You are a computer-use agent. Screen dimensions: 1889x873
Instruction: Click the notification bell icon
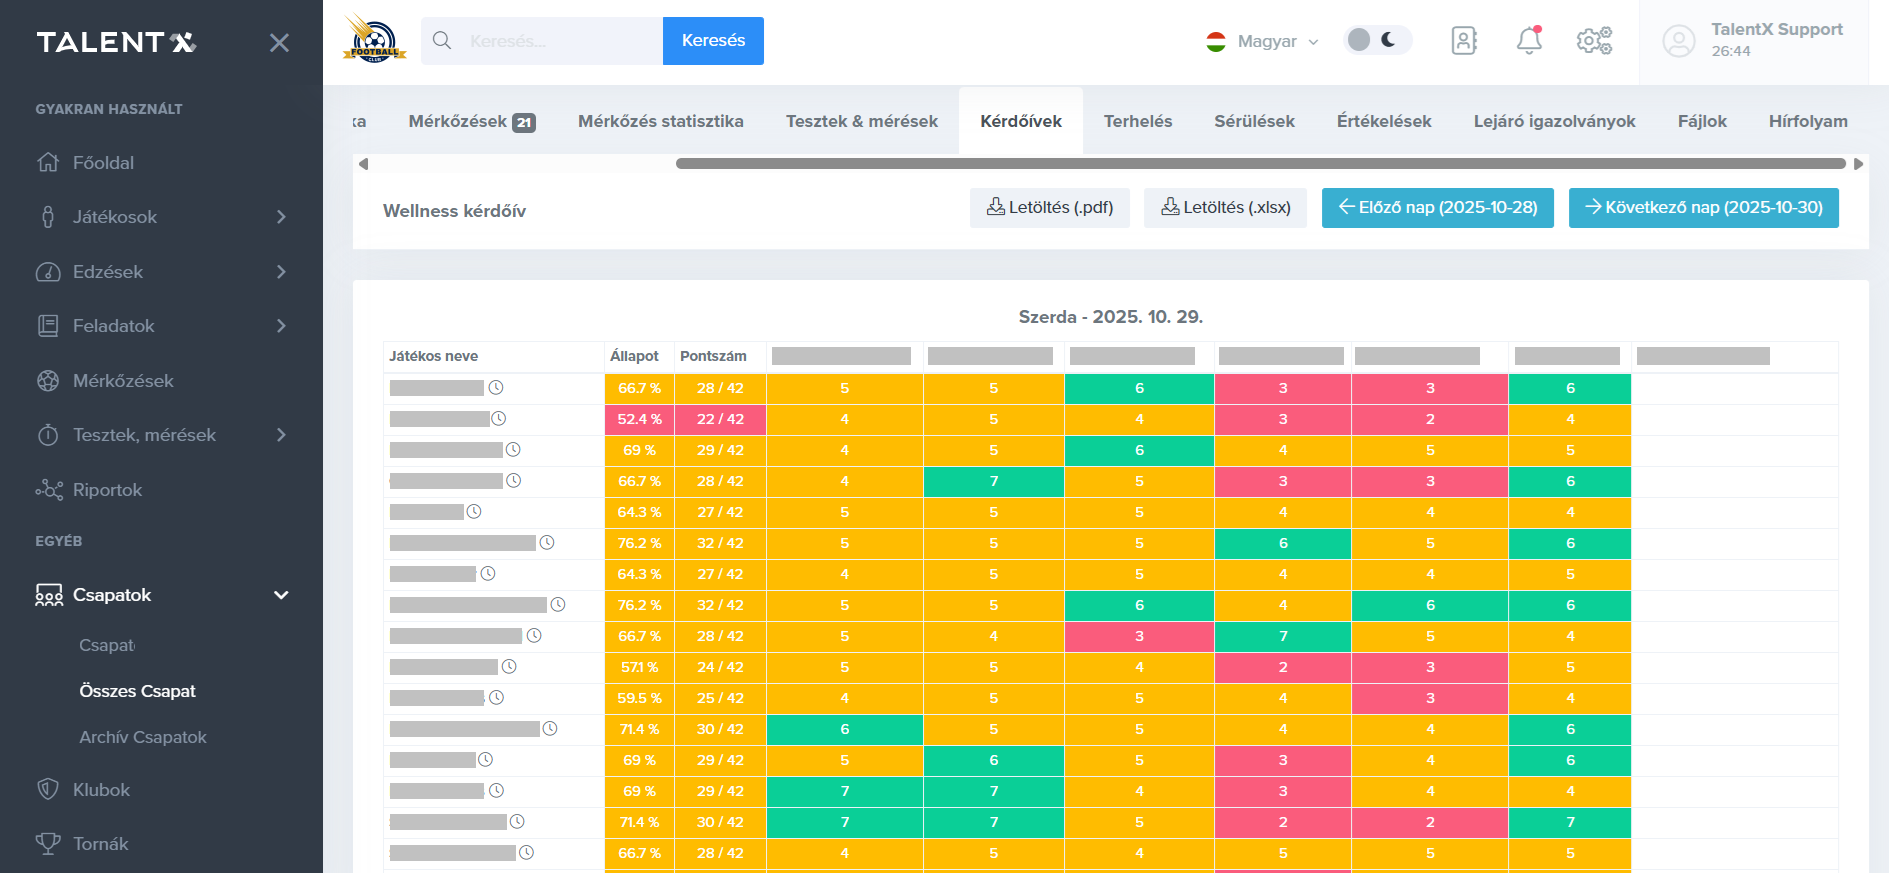point(1529,41)
